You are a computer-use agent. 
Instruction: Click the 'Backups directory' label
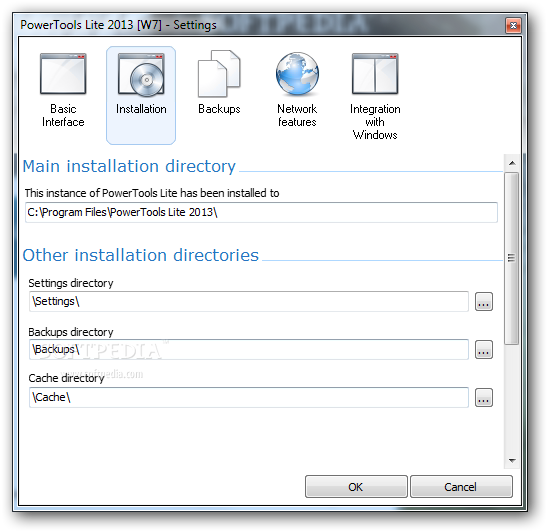click(x=71, y=332)
